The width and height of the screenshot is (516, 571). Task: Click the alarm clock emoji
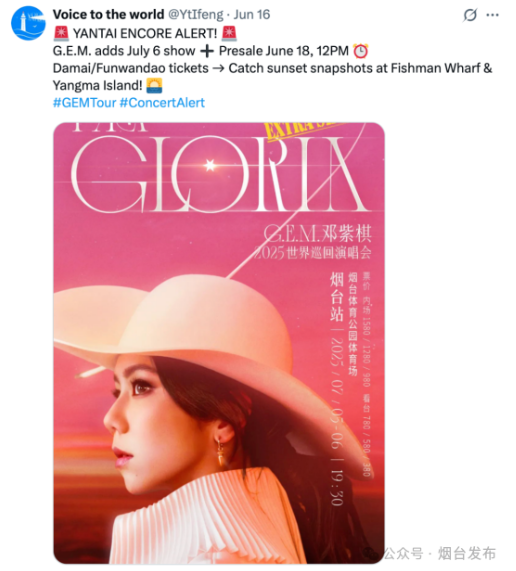[361, 51]
